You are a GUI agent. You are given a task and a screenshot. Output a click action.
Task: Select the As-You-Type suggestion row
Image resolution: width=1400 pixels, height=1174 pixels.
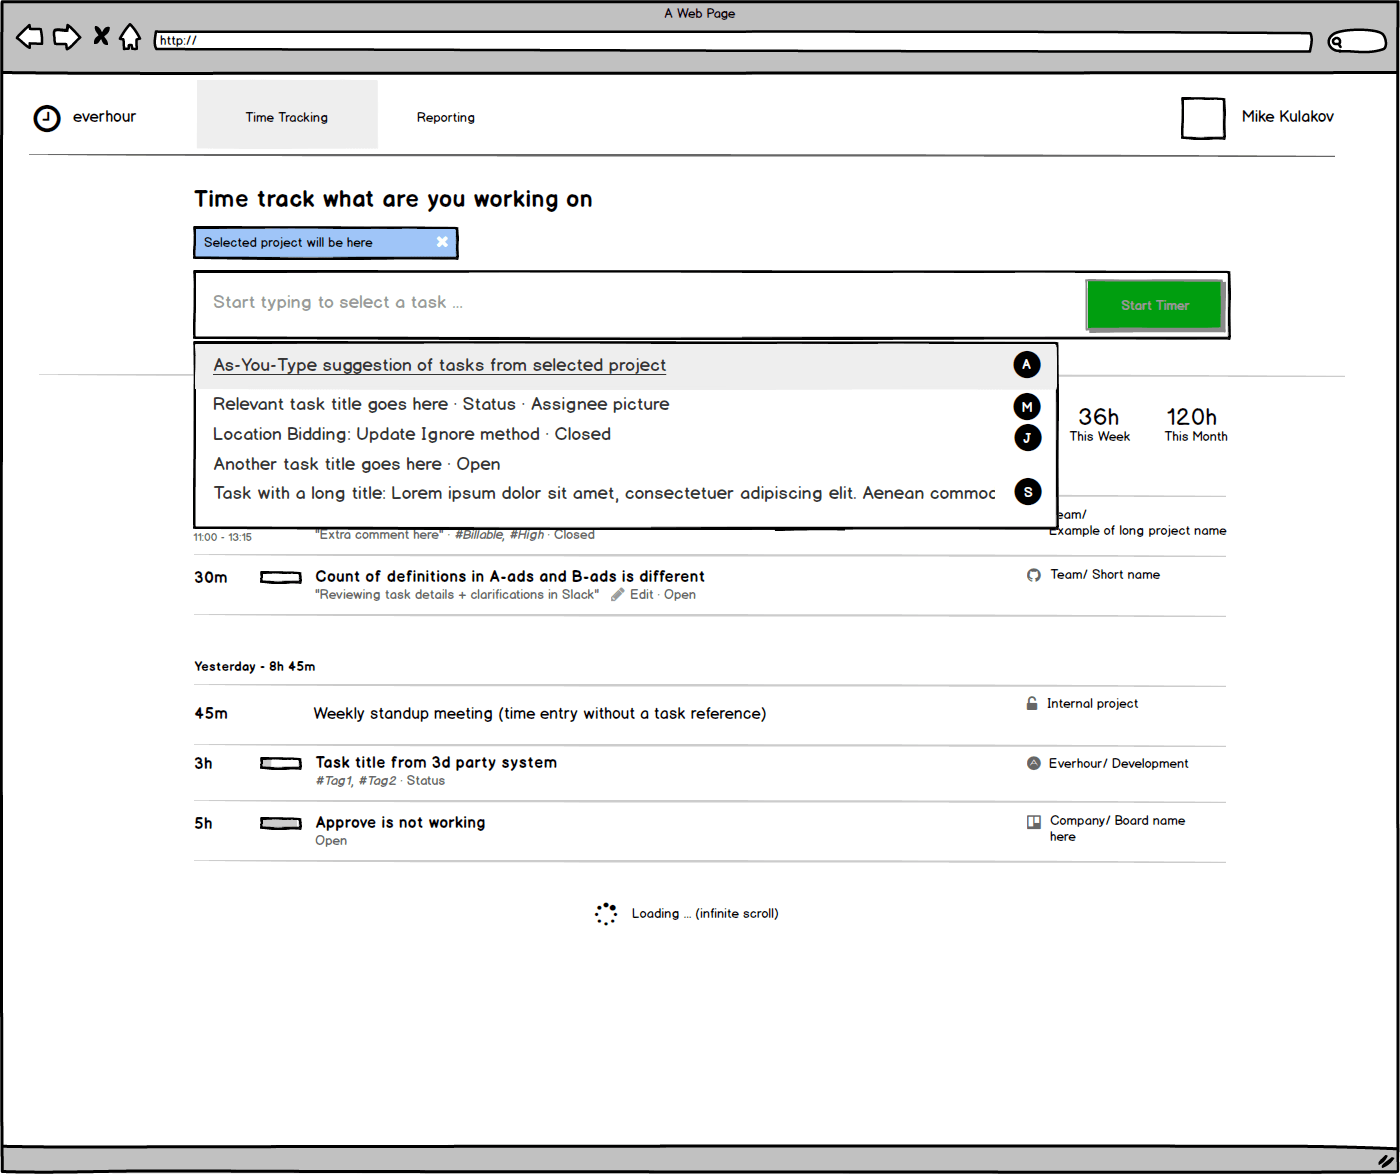tap(626, 366)
